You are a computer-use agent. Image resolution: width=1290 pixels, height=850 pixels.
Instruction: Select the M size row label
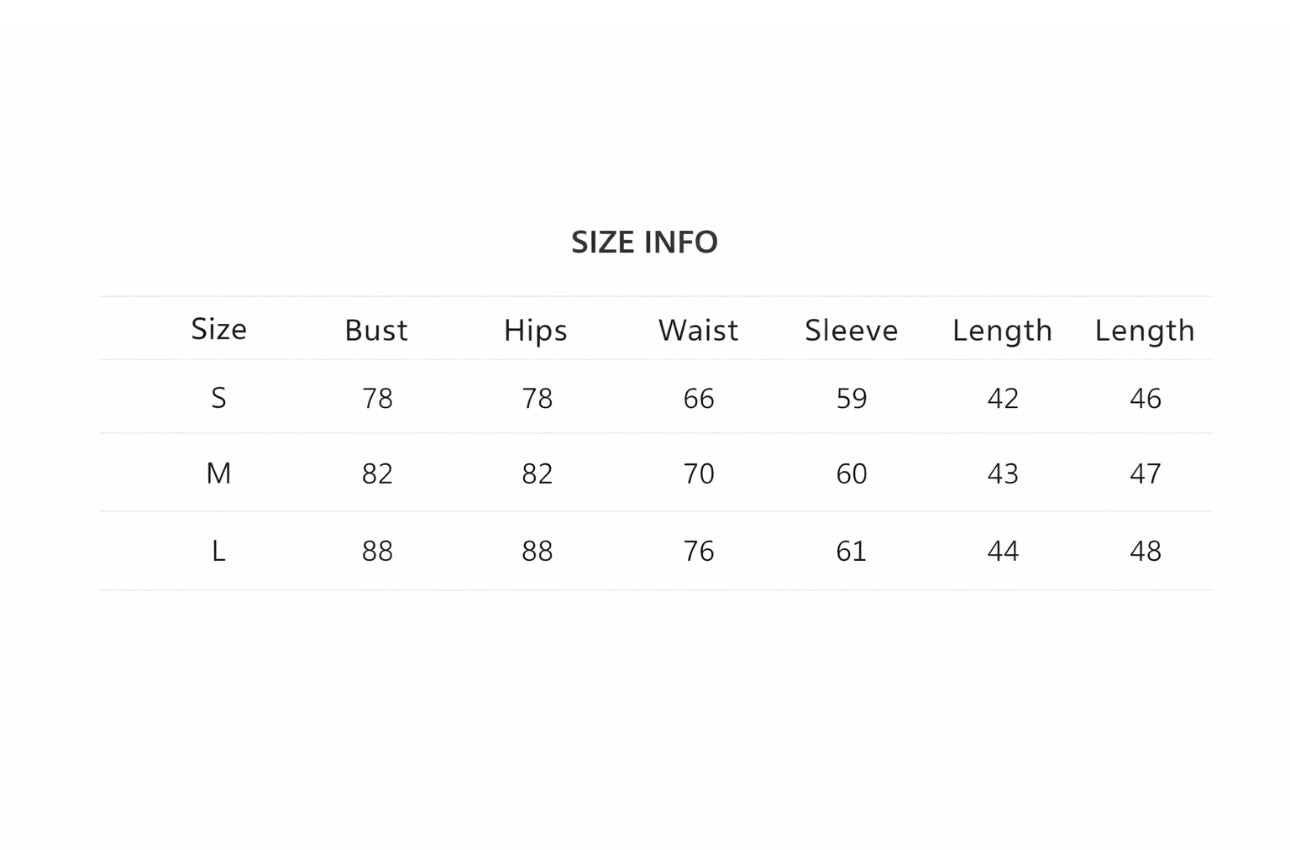pyautogui.click(x=218, y=473)
